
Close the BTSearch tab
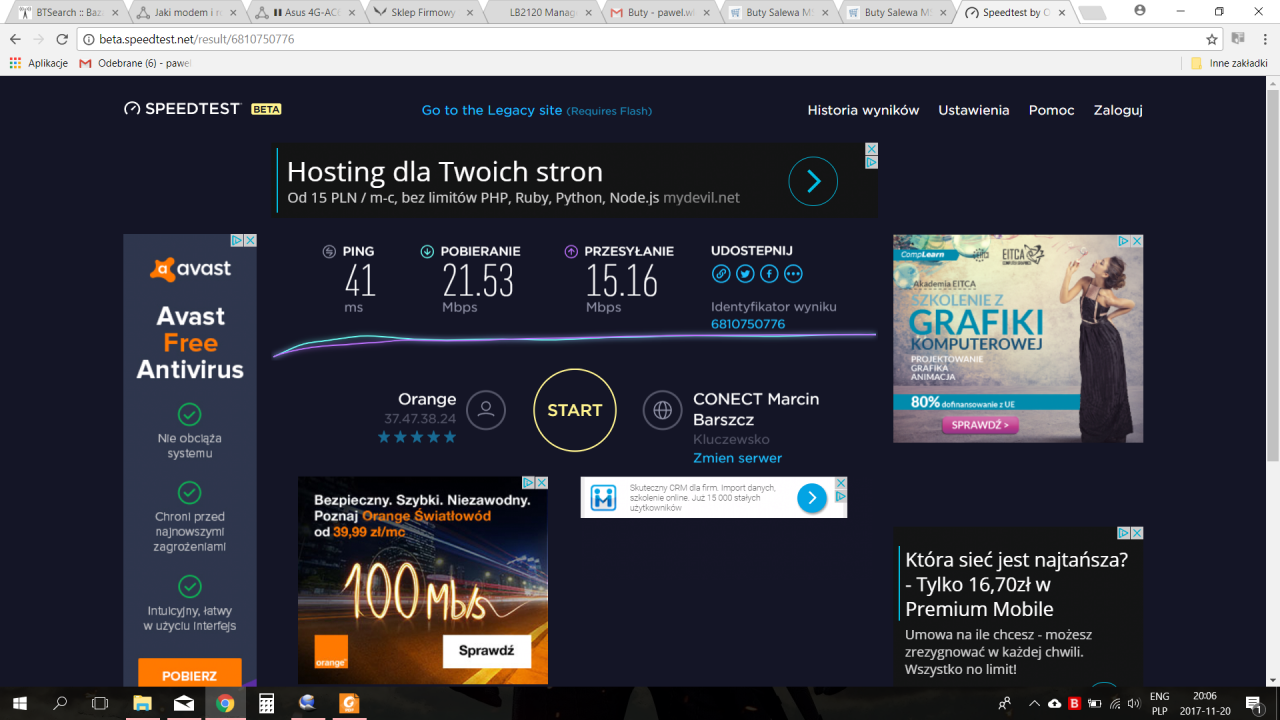[x=114, y=13]
